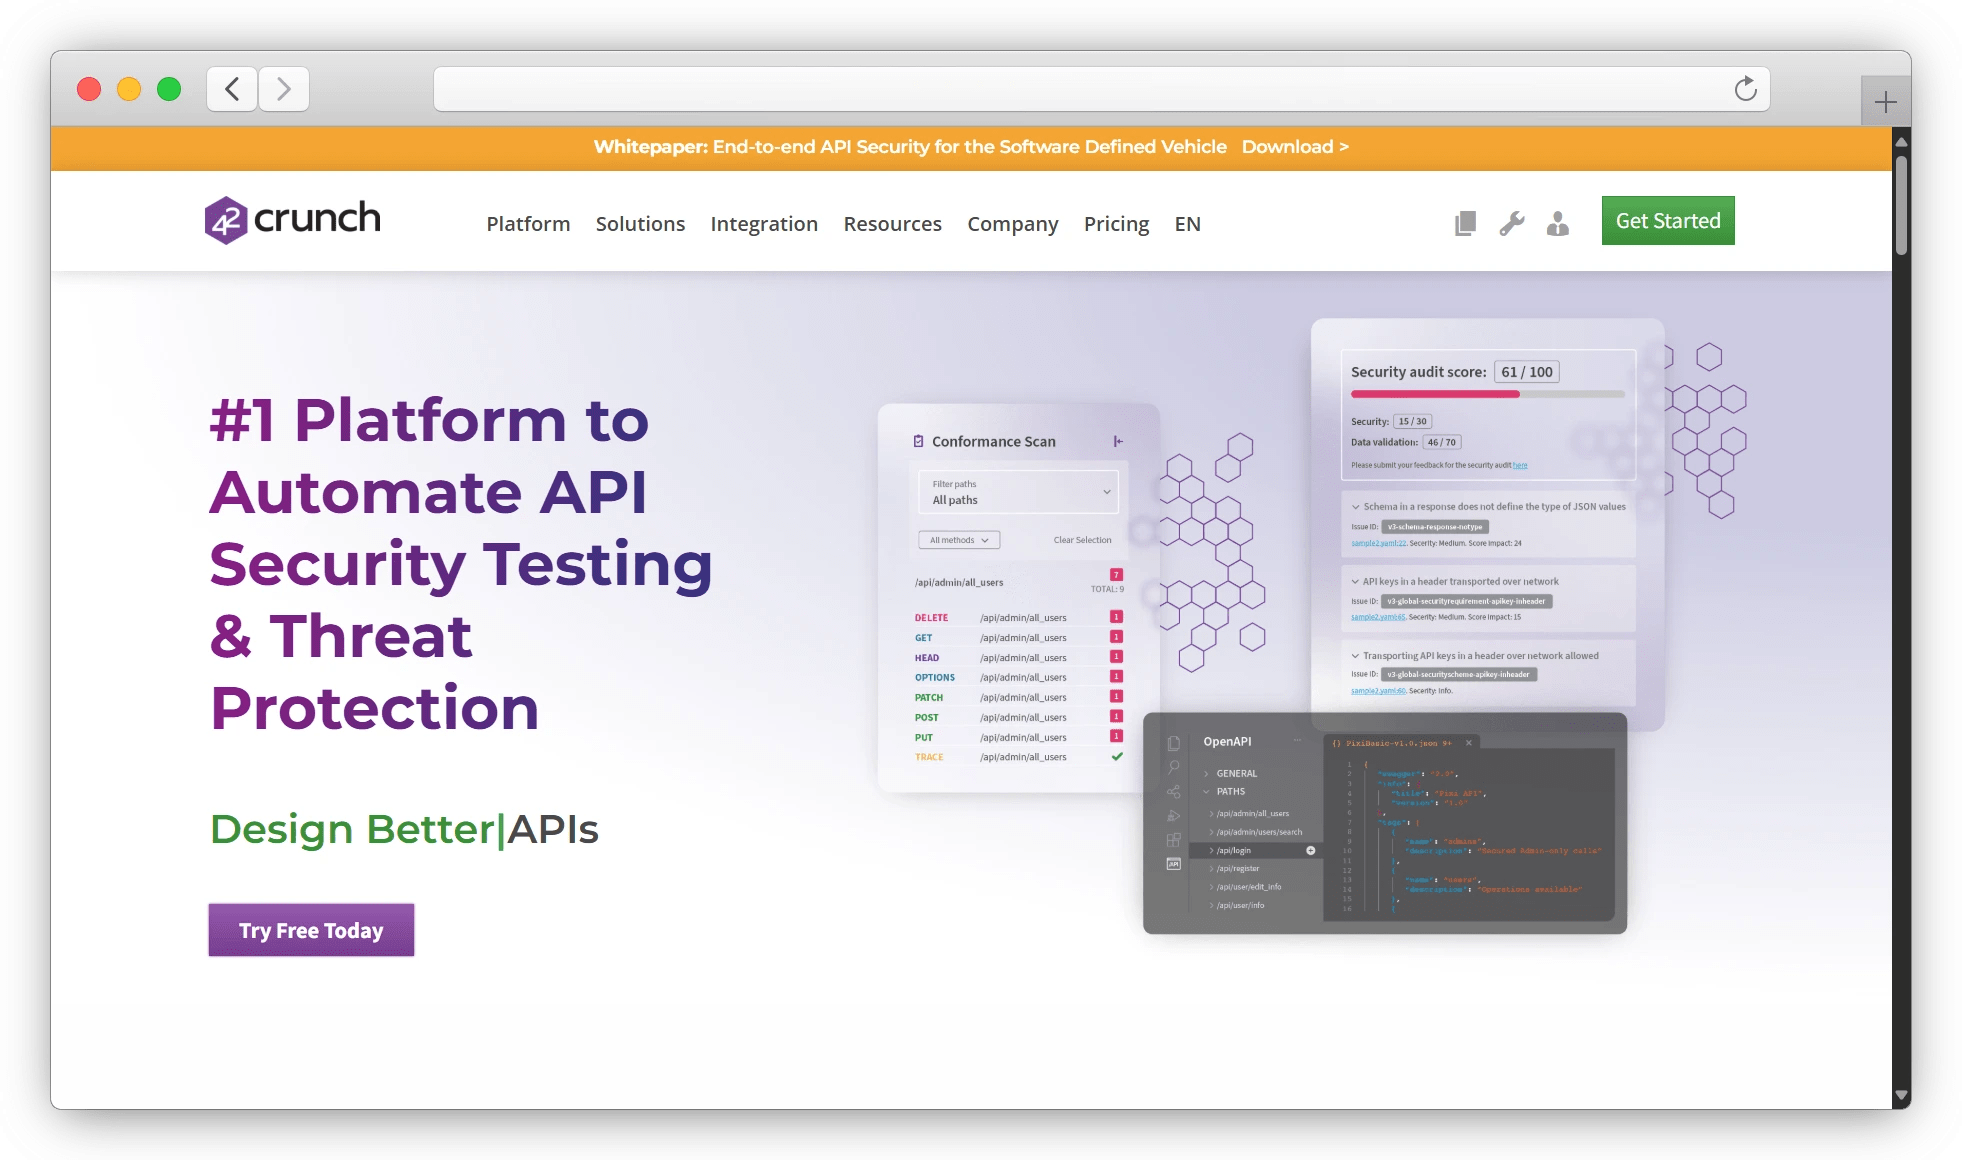Viewport: 1962px width, 1160px height.
Task: Click the whitepaper Download link
Action: tap(1295, 147)
